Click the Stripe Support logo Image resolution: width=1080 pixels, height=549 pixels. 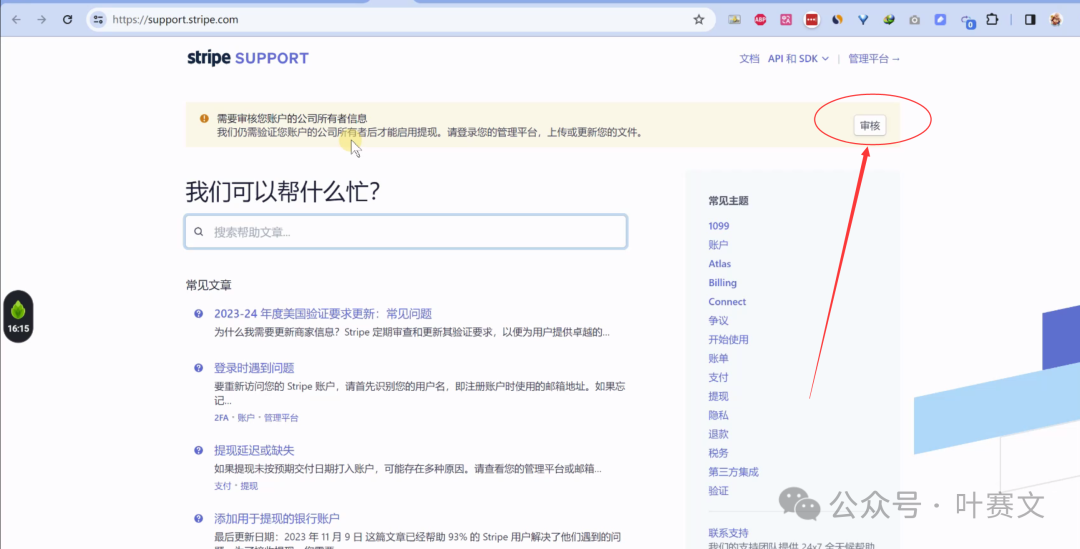247,58
